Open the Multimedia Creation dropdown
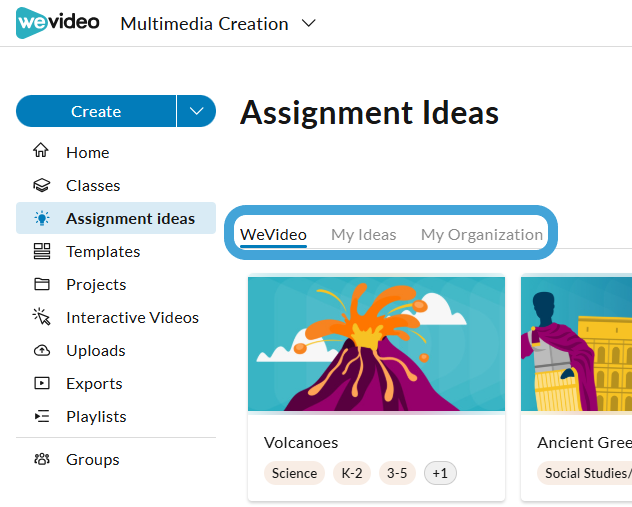The height and width of the screenshot is (507, 632). [218, 24]
